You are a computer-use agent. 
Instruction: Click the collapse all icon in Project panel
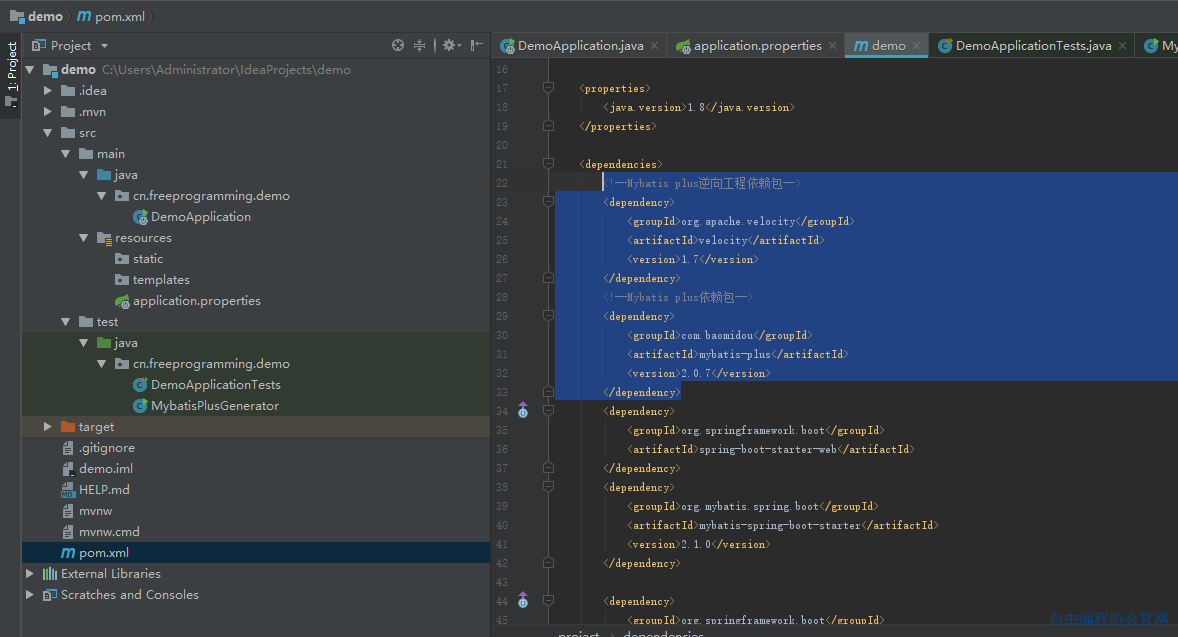coord(419,45)
